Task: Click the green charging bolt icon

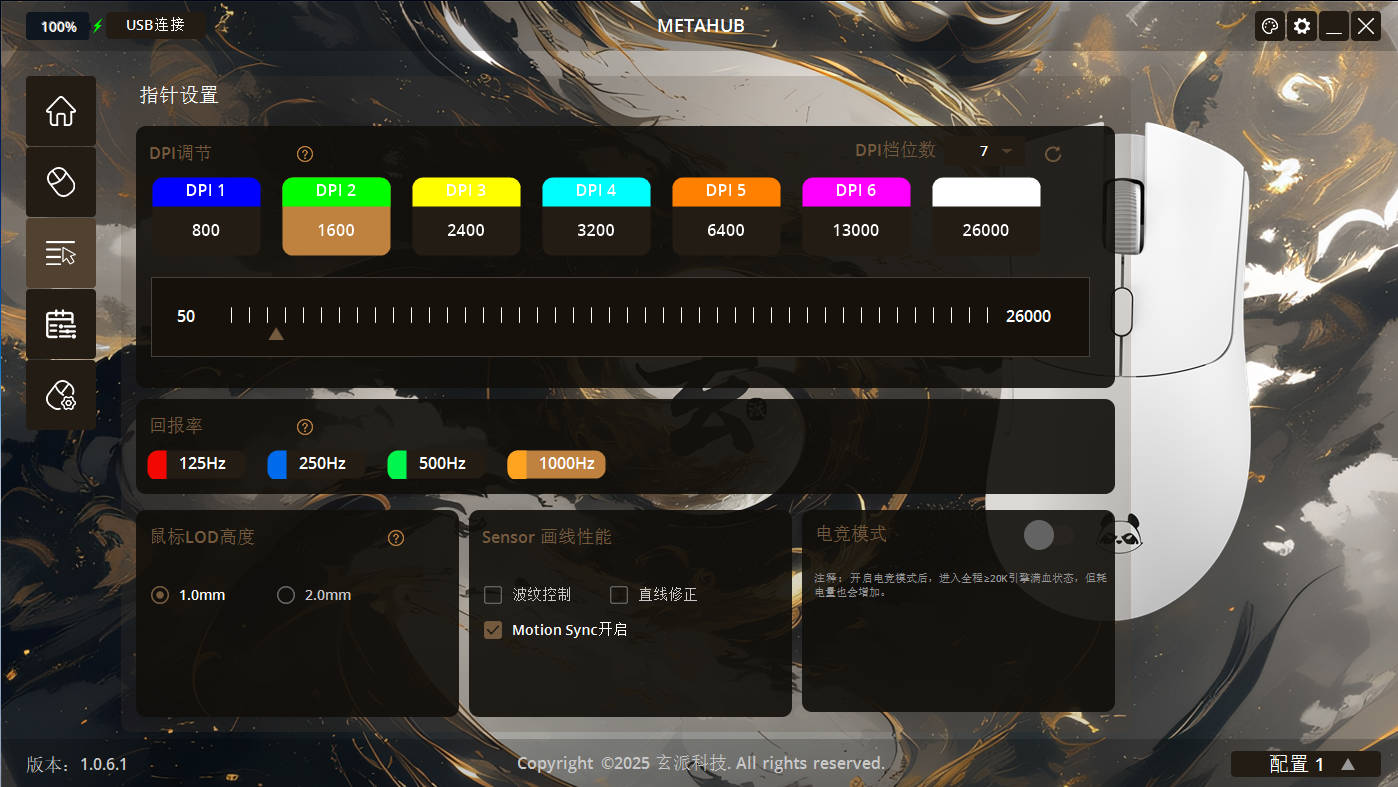Action: pos(97,26)
